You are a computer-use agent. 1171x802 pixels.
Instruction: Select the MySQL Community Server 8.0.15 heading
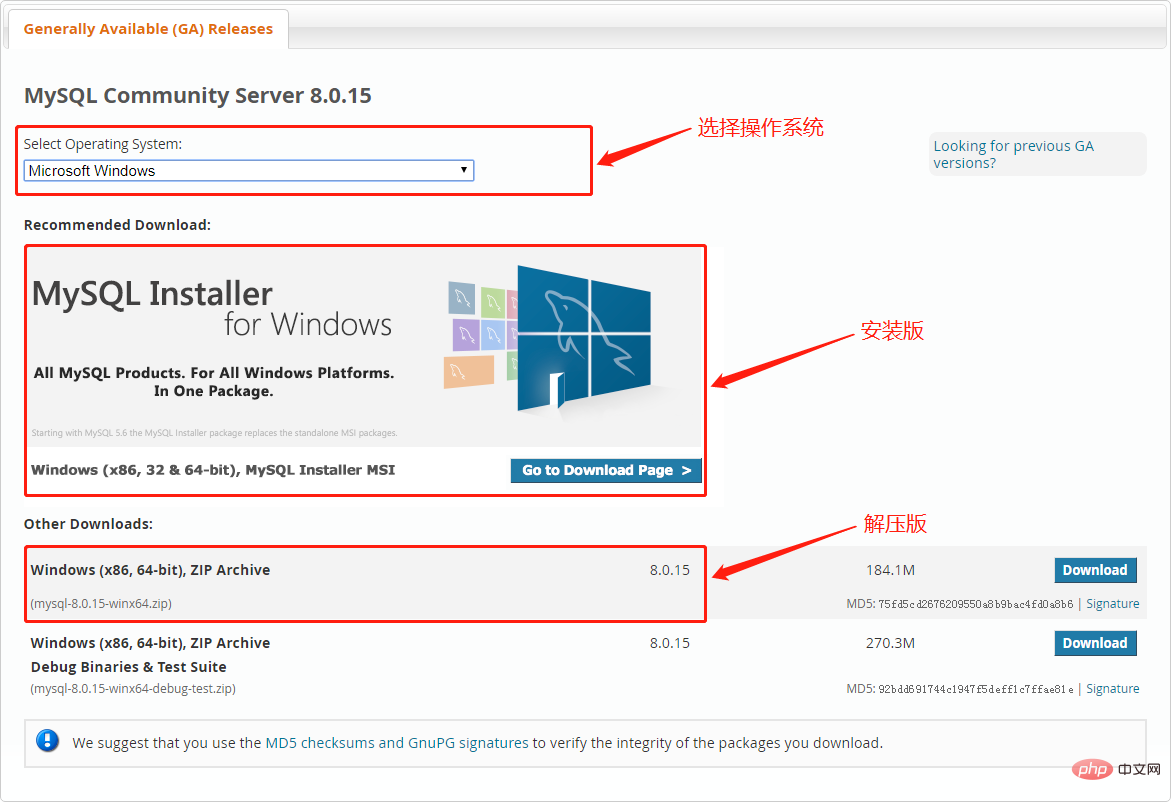click(x=197, y=96)
